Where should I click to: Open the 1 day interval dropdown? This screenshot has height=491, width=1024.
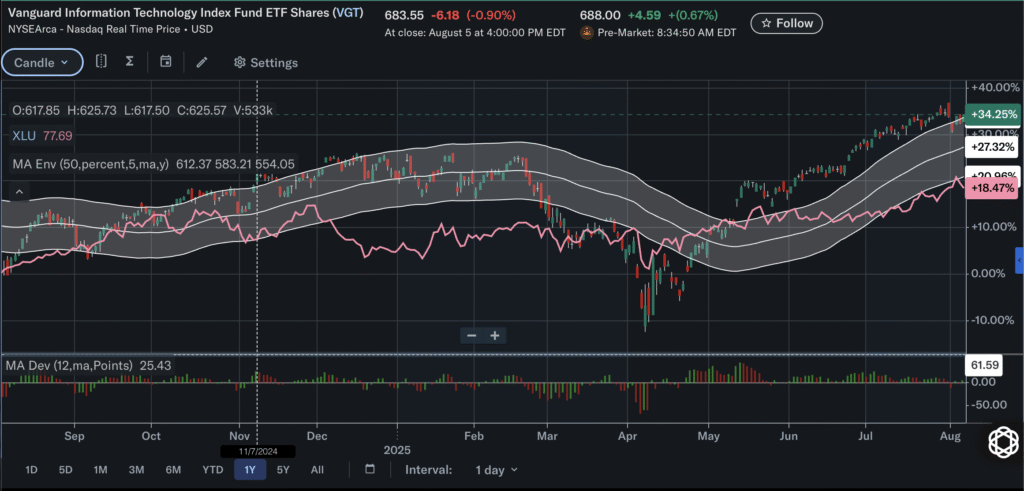pyautogui.click(x=496, y=469)
